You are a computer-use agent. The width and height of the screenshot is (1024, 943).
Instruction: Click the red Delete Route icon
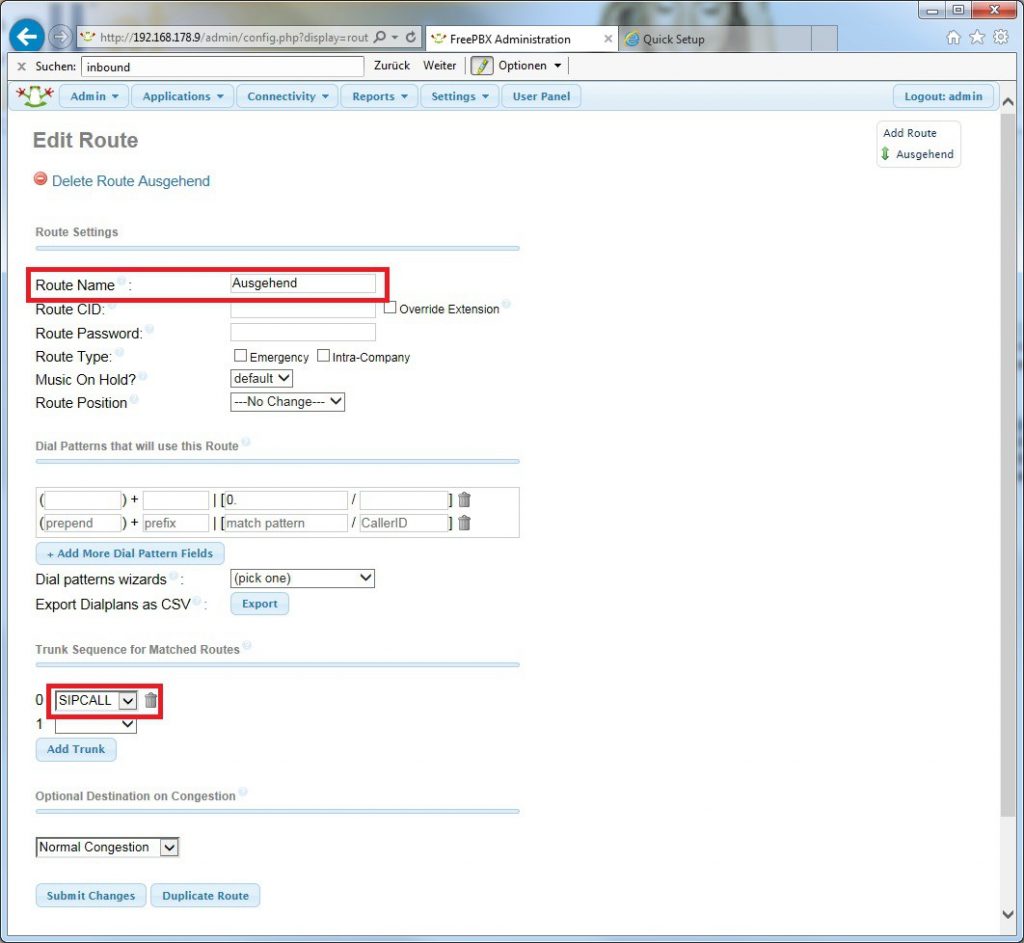pos(41,179)
